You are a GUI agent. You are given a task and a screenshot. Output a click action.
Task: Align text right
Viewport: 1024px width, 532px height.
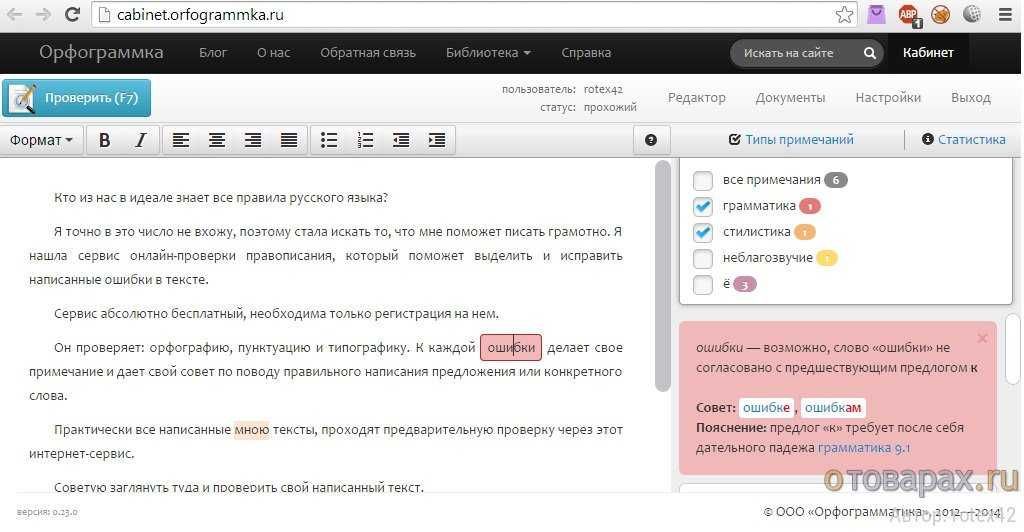pos(253,140)
